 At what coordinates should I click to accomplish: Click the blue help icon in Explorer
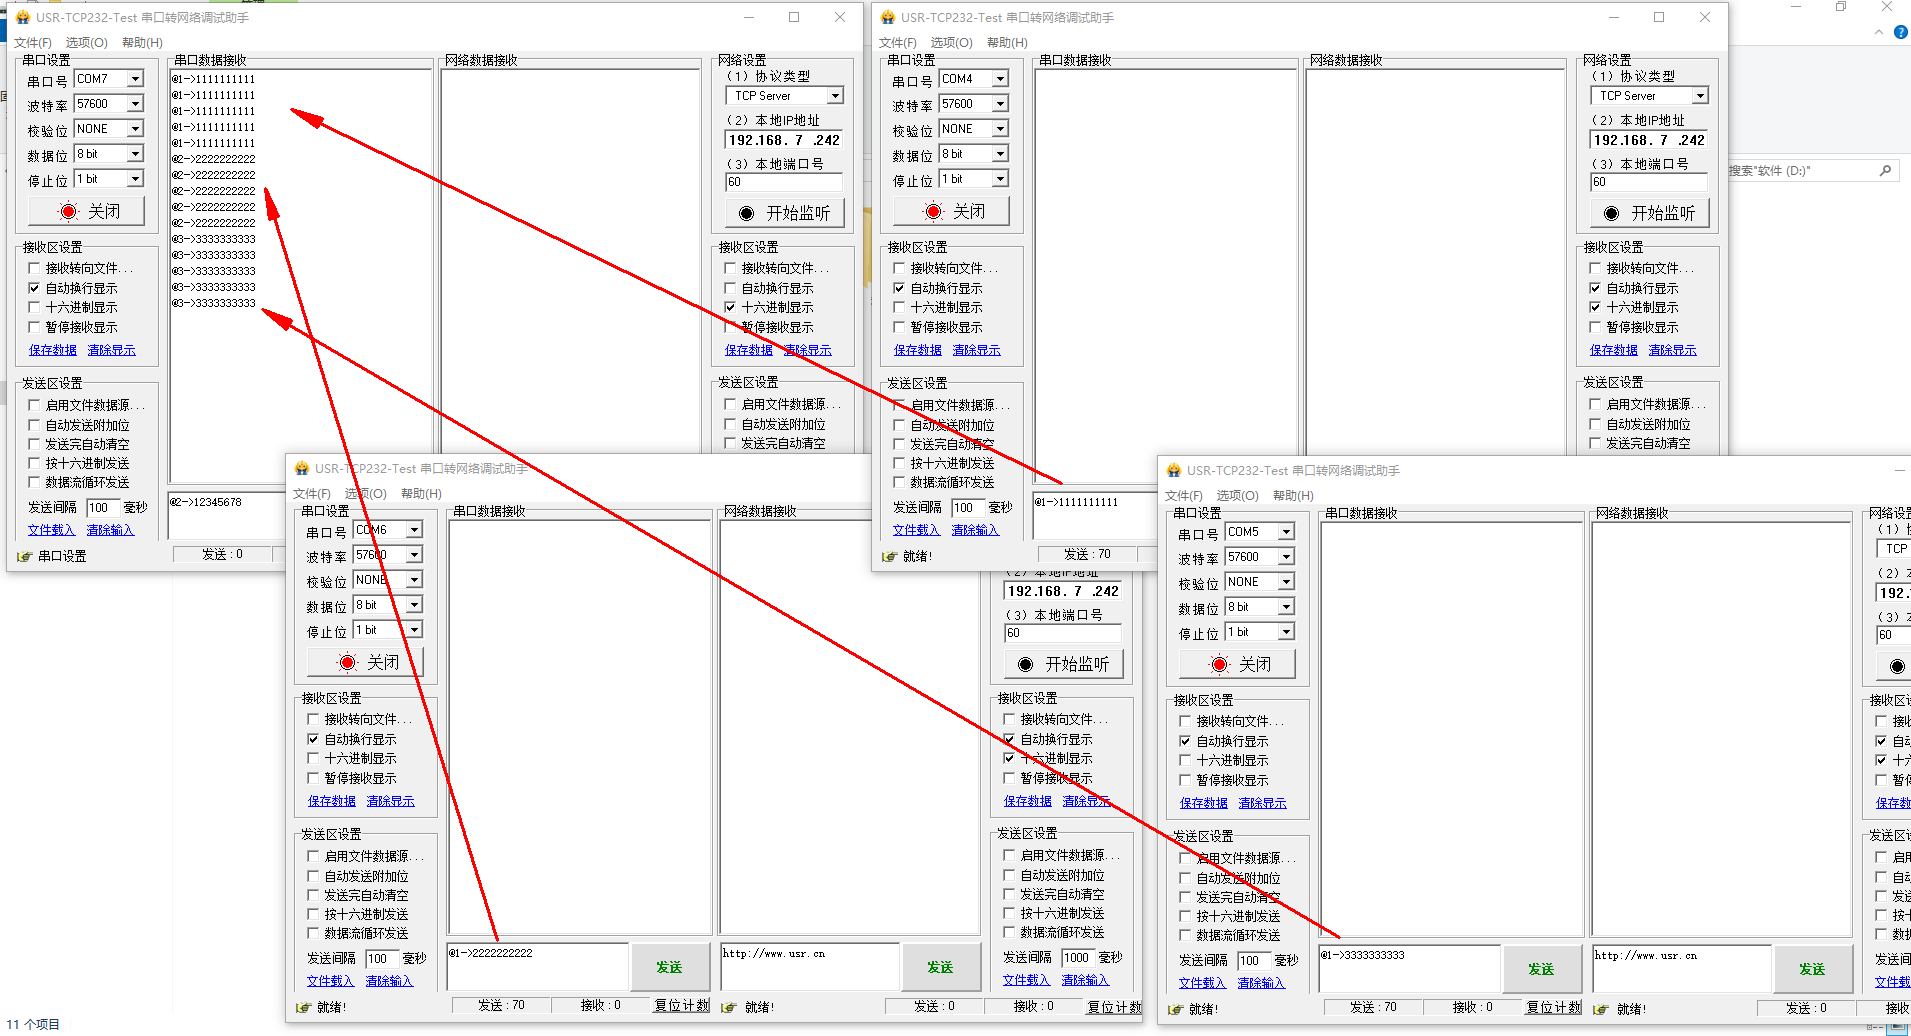(1901, 32)
